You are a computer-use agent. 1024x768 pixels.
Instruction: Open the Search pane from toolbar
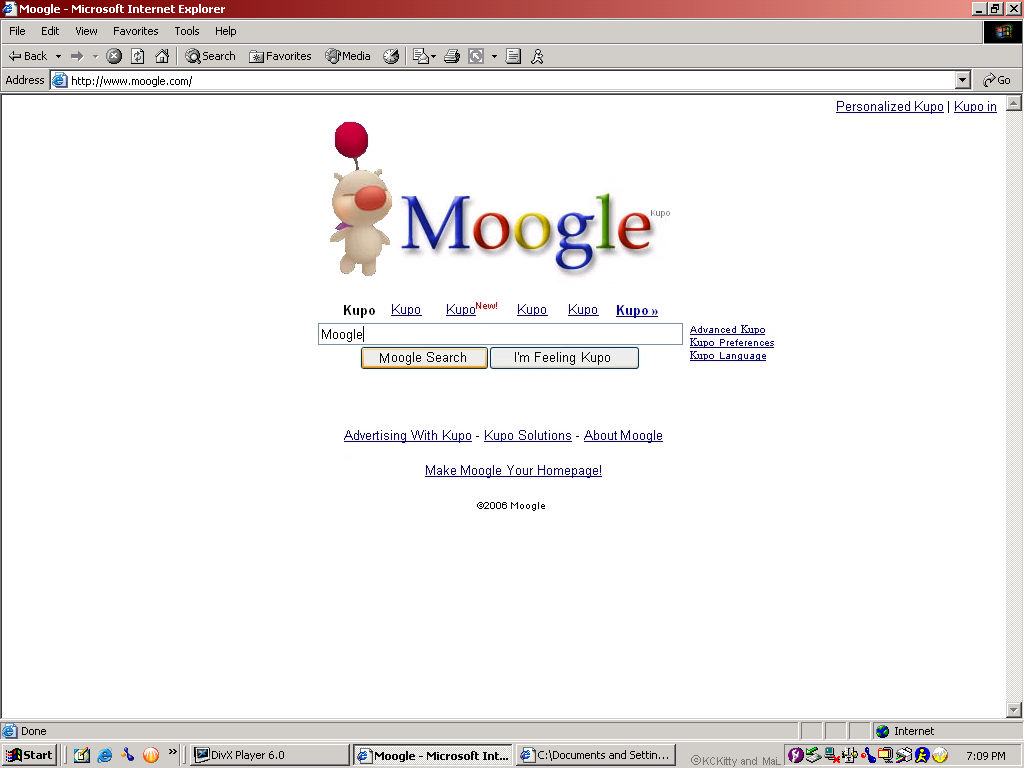(210, 56)
